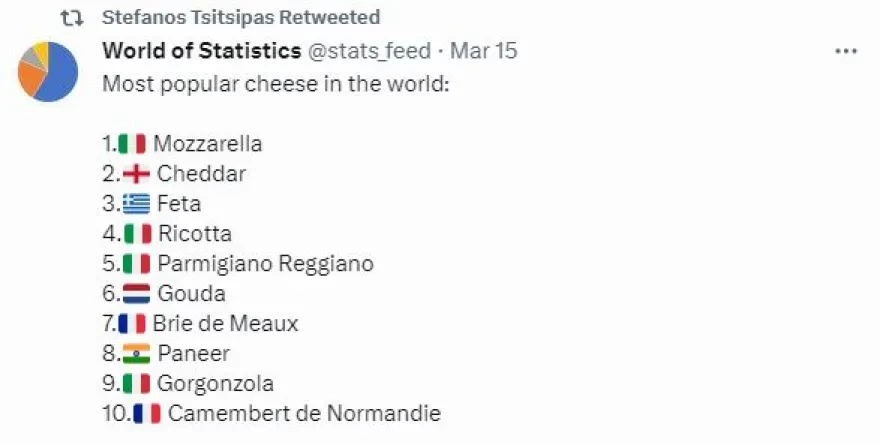
Task: Open the World of Statistics pie chart avatar
Action: tap(47, 71)
